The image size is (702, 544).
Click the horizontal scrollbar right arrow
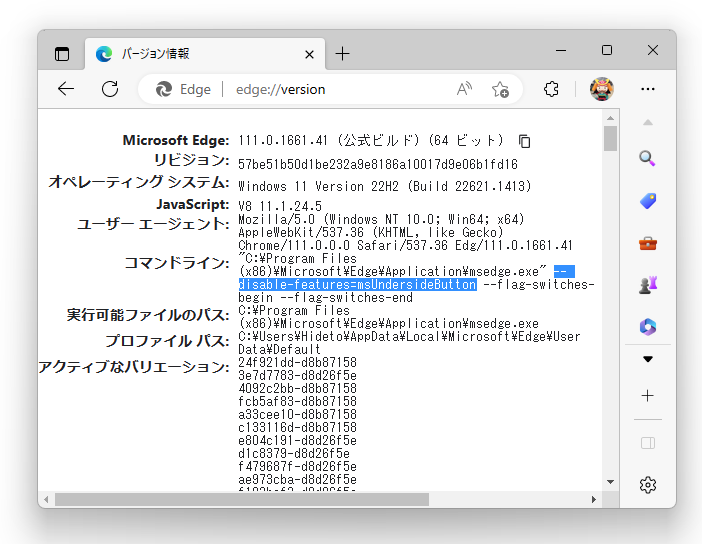pyautogui.click(x=594, y=499)
